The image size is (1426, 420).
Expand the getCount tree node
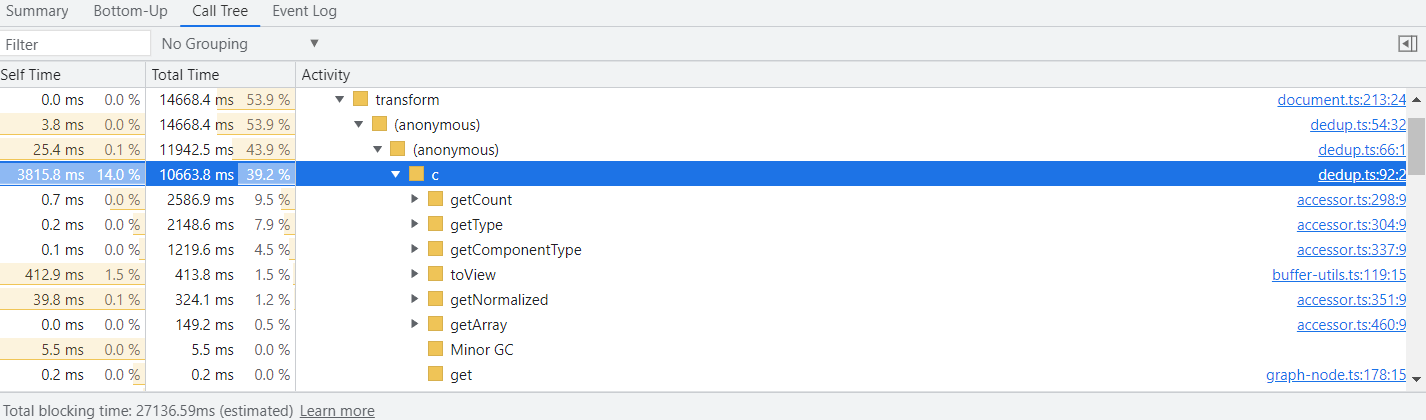[415, 200]
